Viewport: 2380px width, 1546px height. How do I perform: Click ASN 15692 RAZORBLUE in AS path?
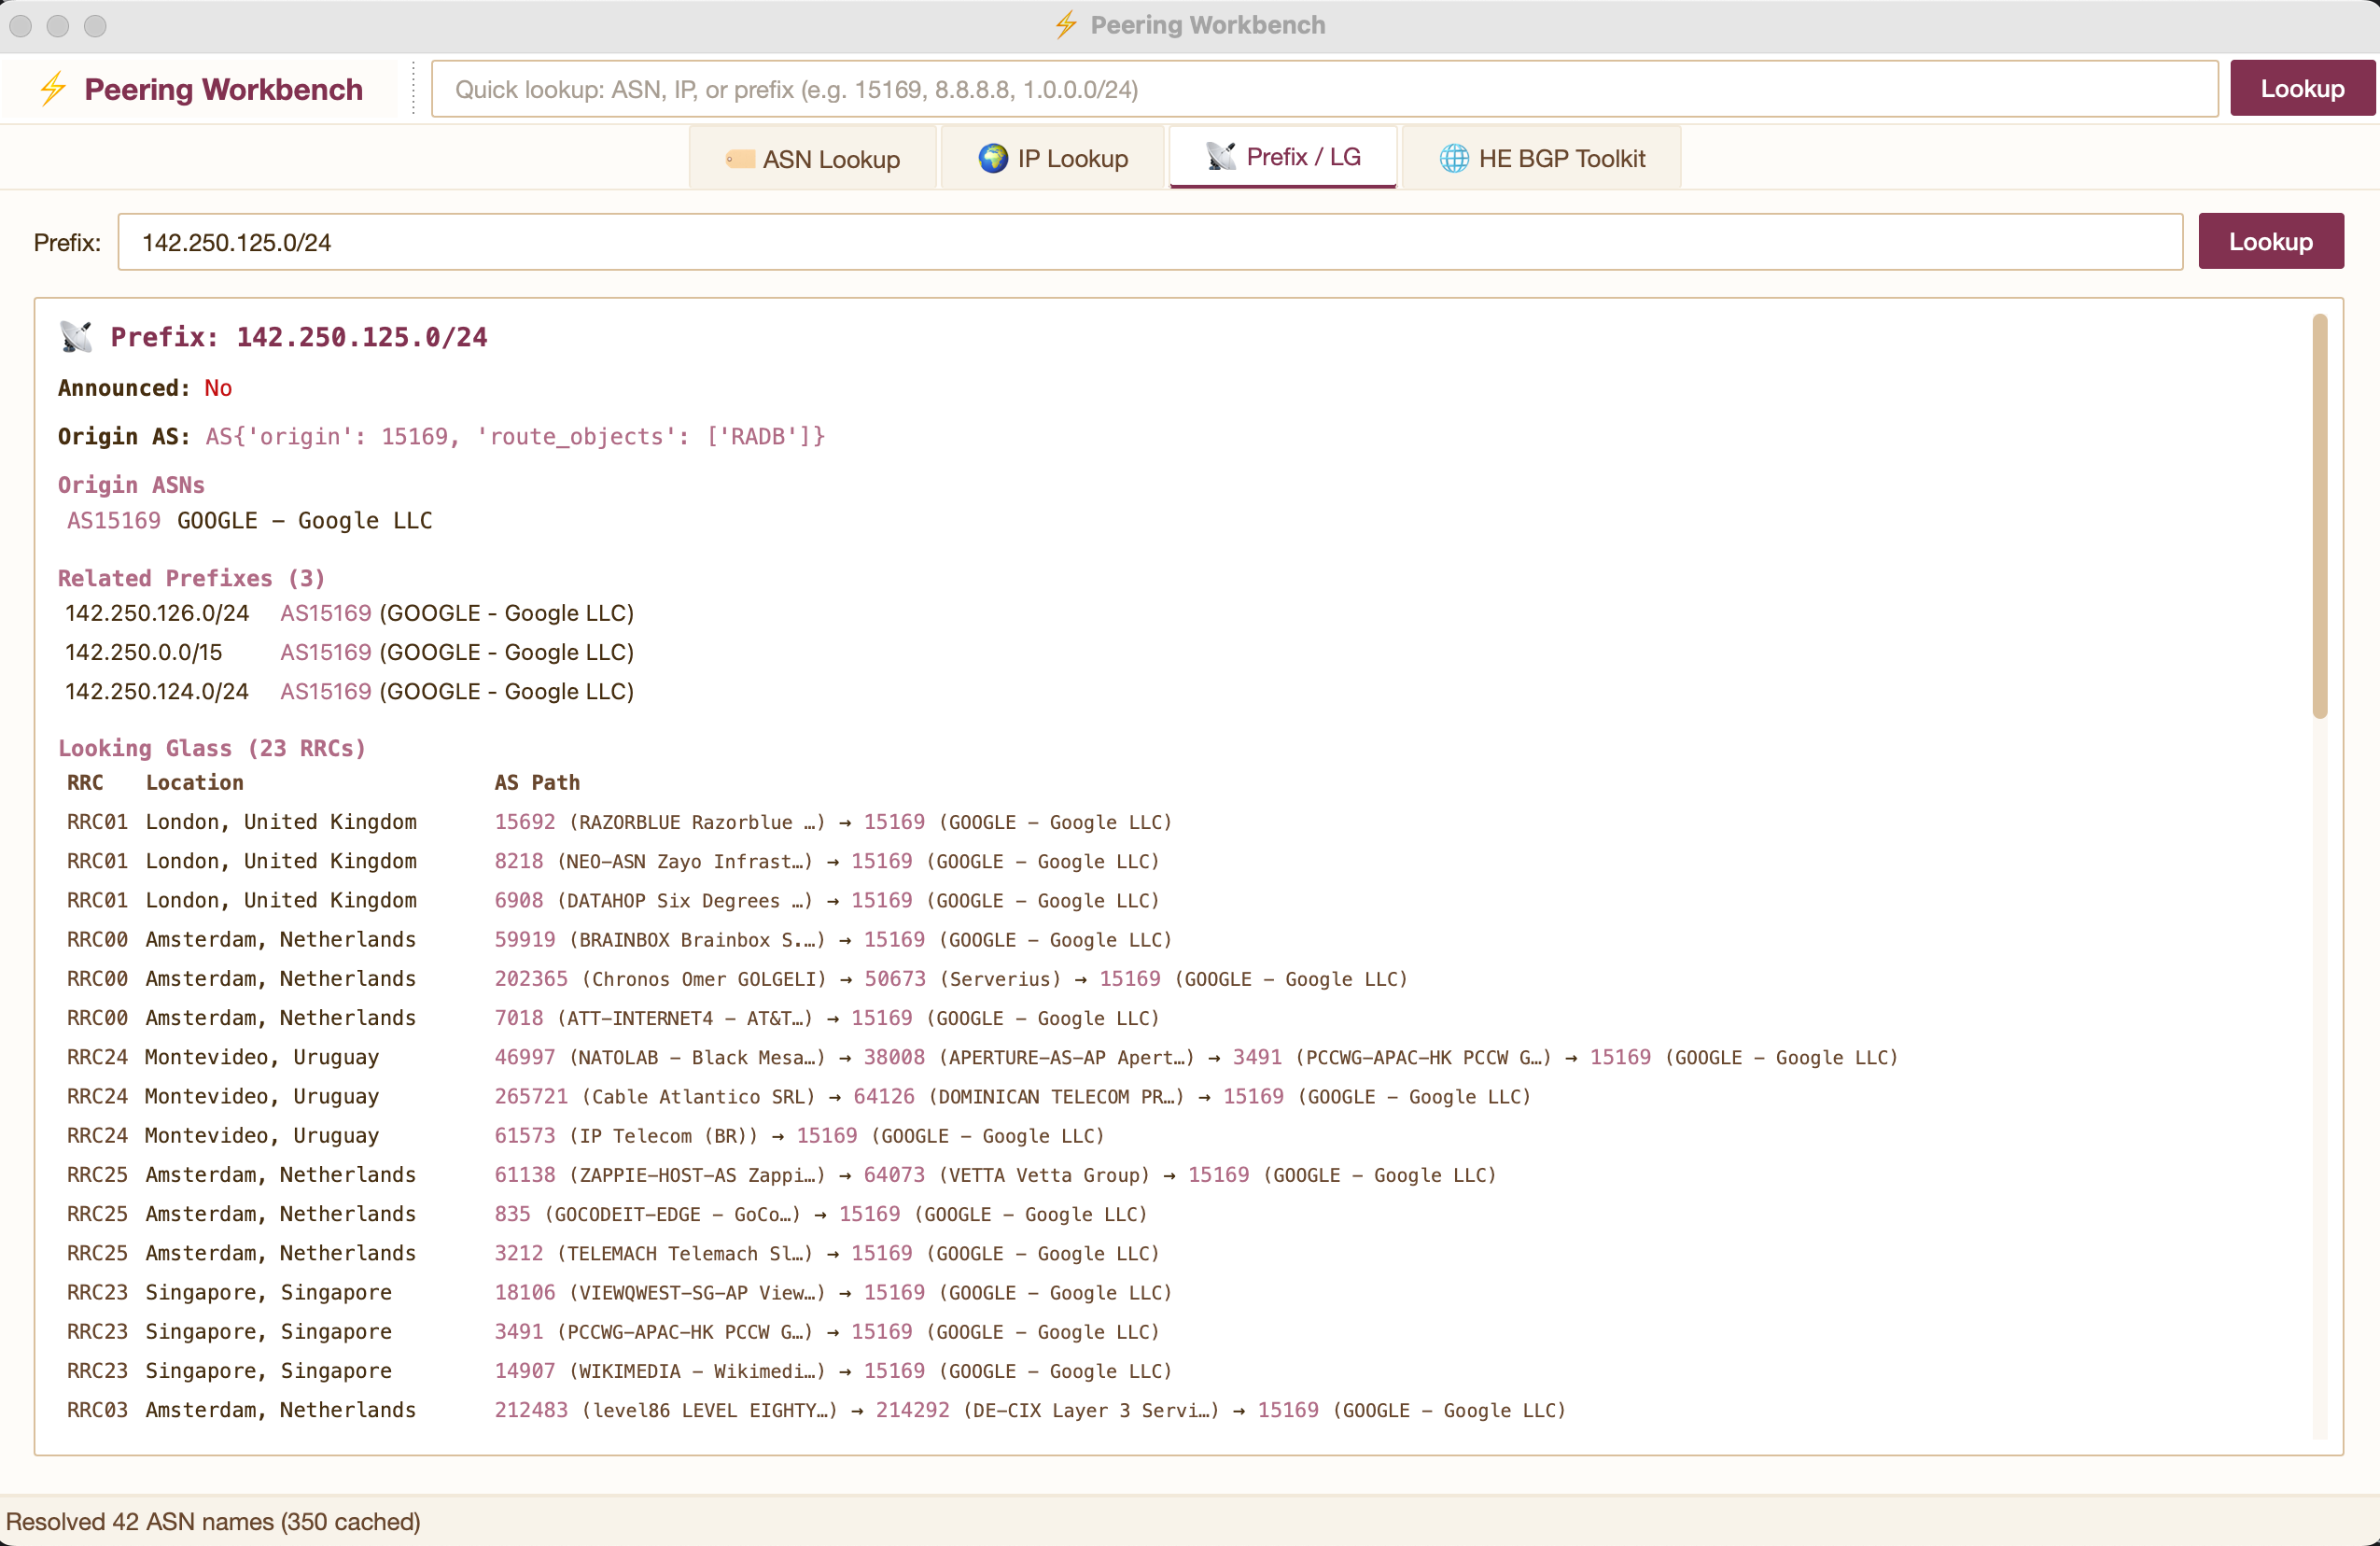tap(525, 822)
